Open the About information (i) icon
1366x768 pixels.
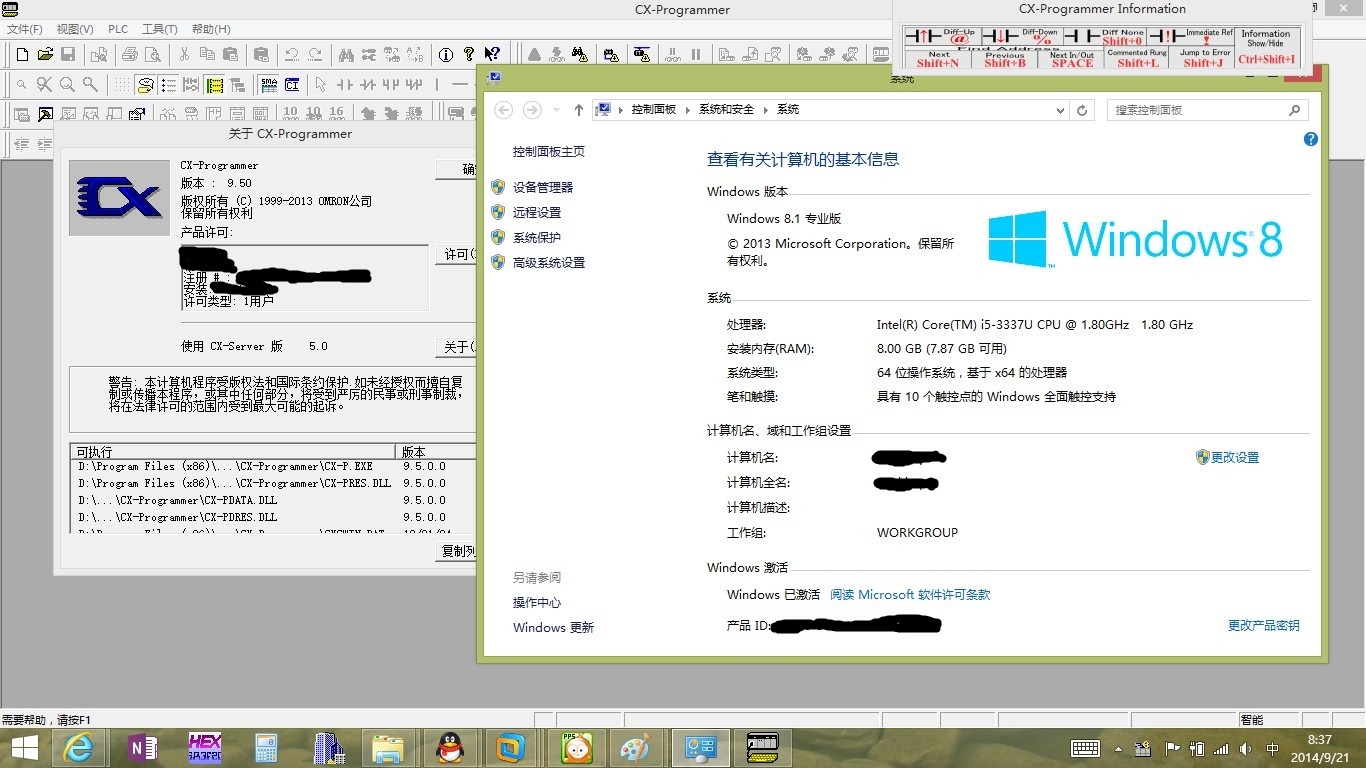[446, 54]
